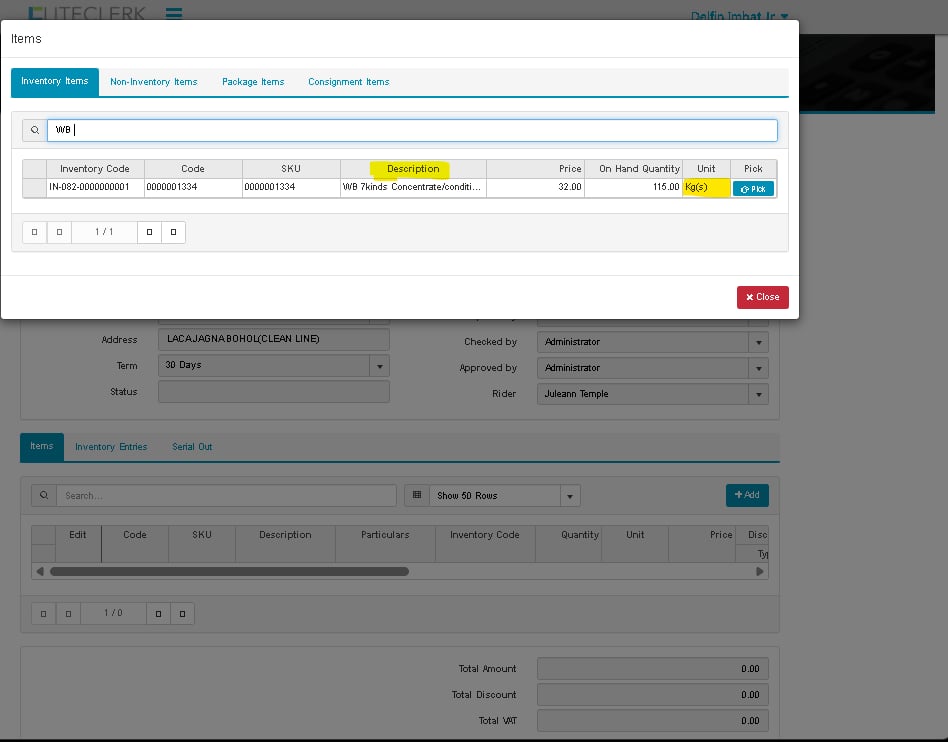Expand the Show 50 Rows dropdown

click(x=569, y=495)
